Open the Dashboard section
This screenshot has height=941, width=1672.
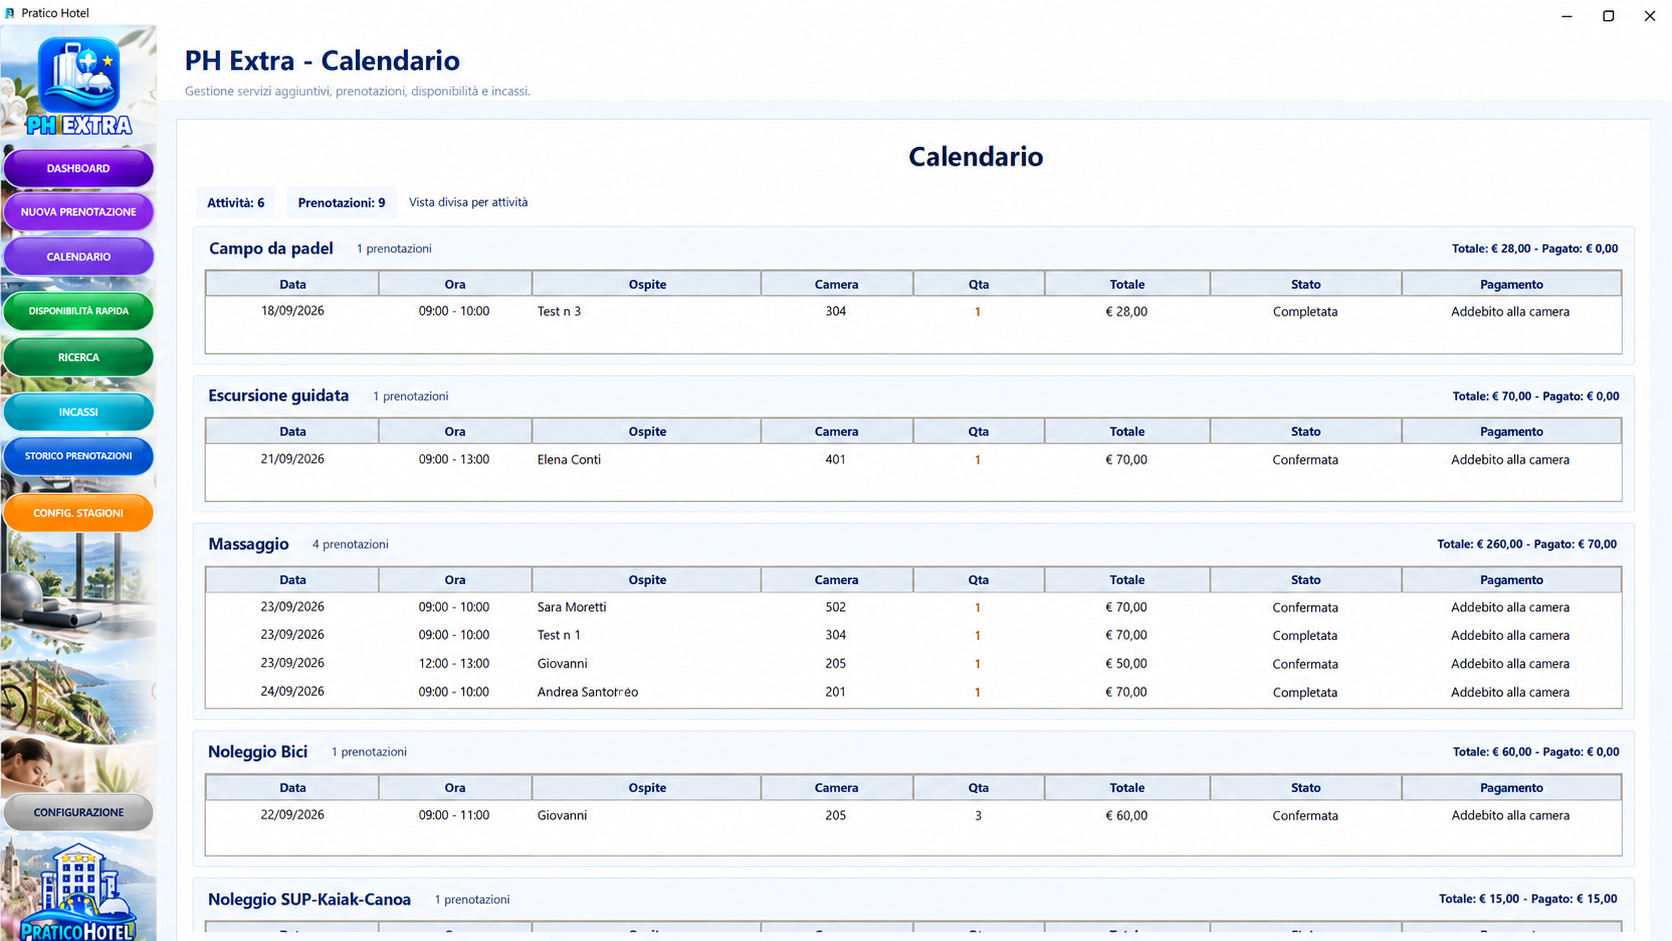tap(78, 168)
